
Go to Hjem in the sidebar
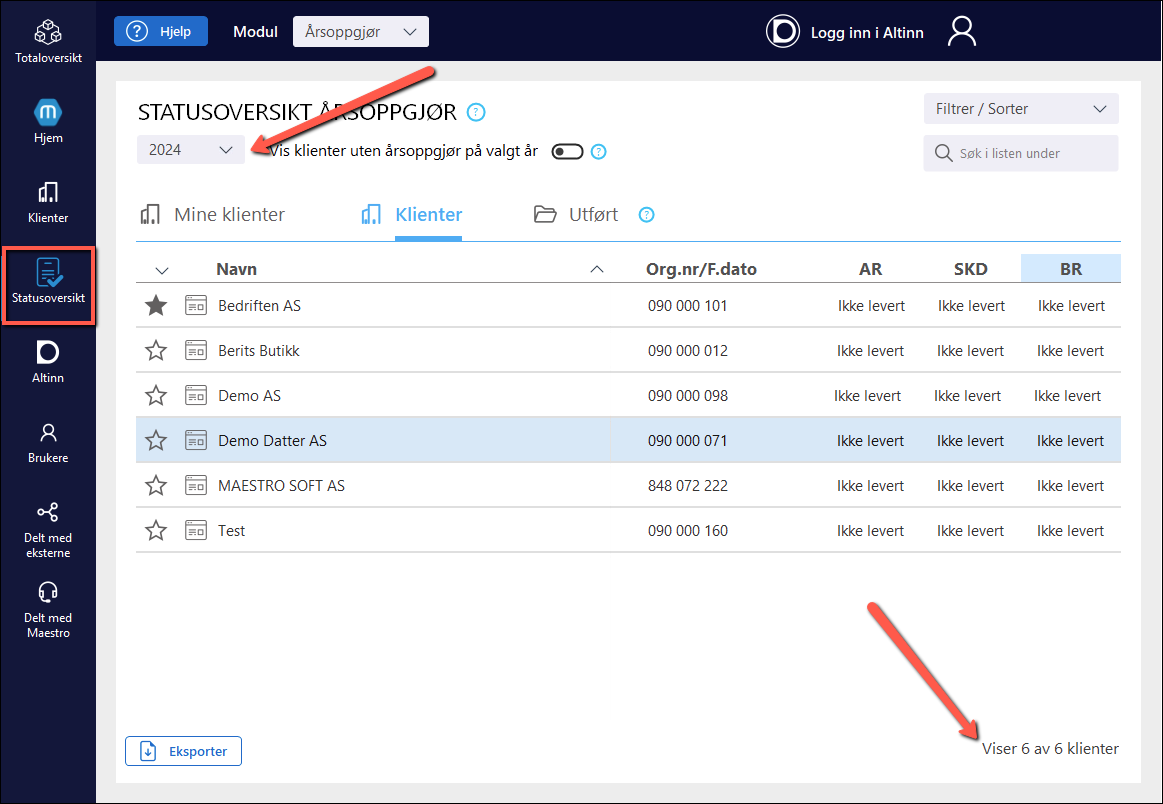coord(48,122)
